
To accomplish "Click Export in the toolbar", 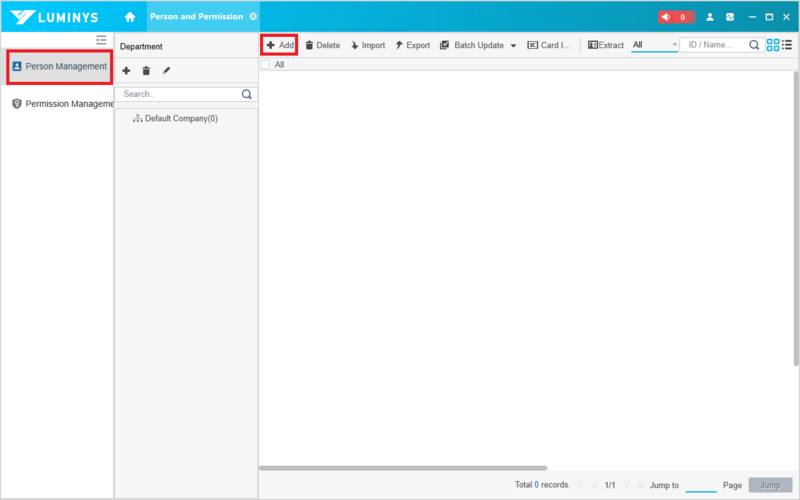I will pyautogui.click(x=413, y=45).
